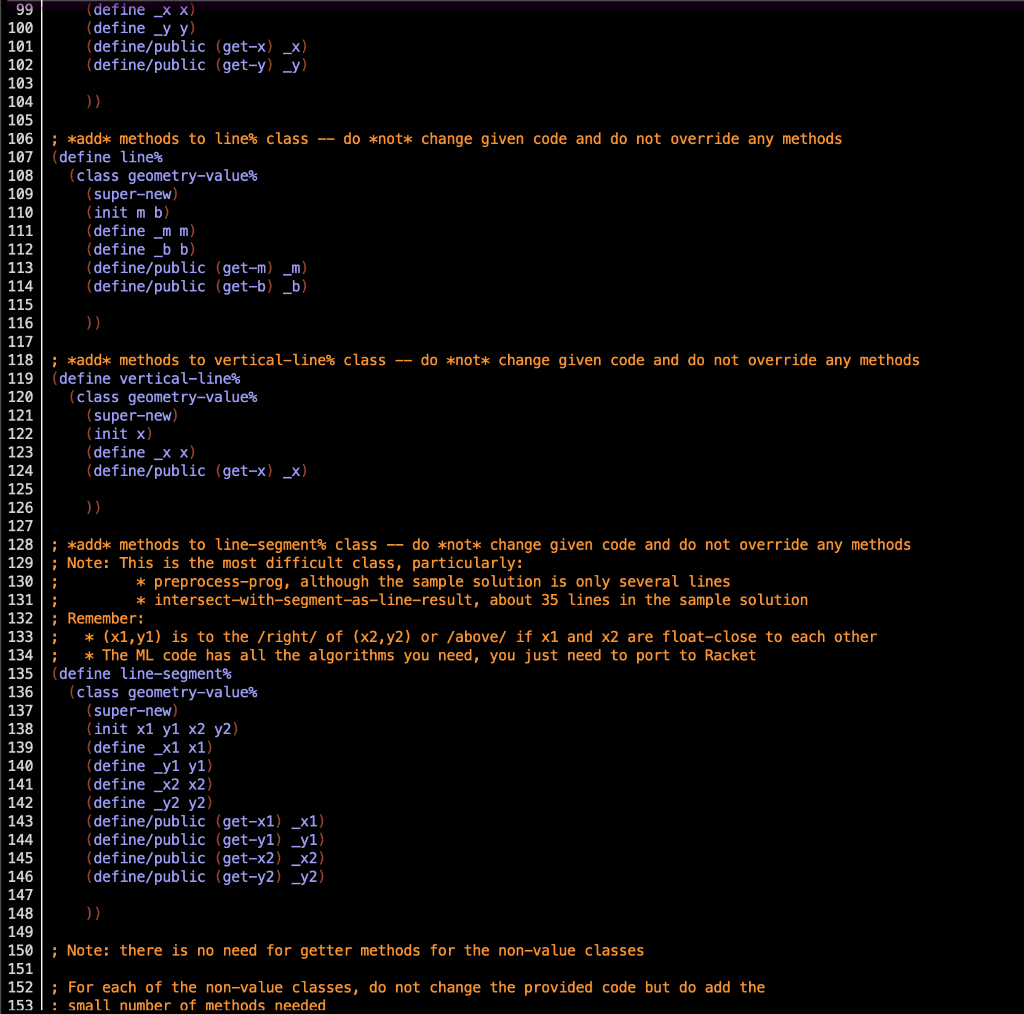Click line number 107 in the gutter
1024x1014 pixels.
click(20, 157)
